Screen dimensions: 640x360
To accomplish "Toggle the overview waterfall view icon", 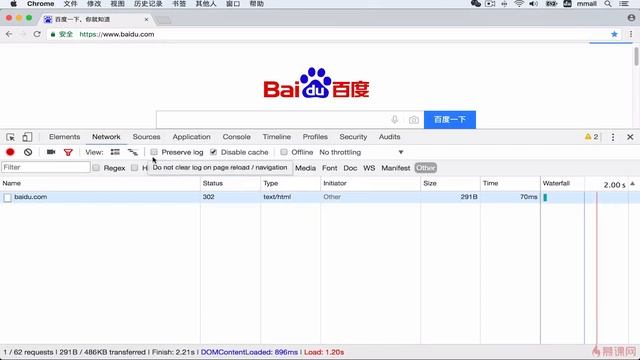I will tap(133, 152).
